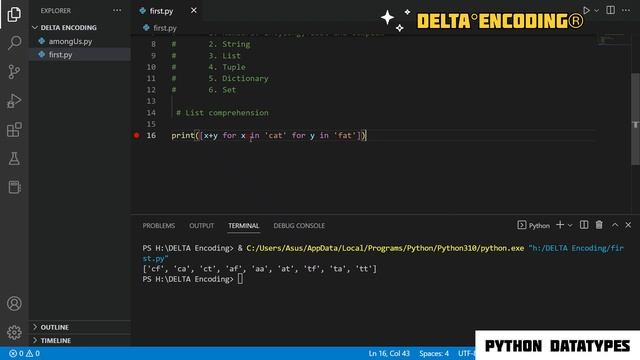Screen dimensions: 640x360
Task: Click the editor vertical scrollbar
Action: click(636, 119)
